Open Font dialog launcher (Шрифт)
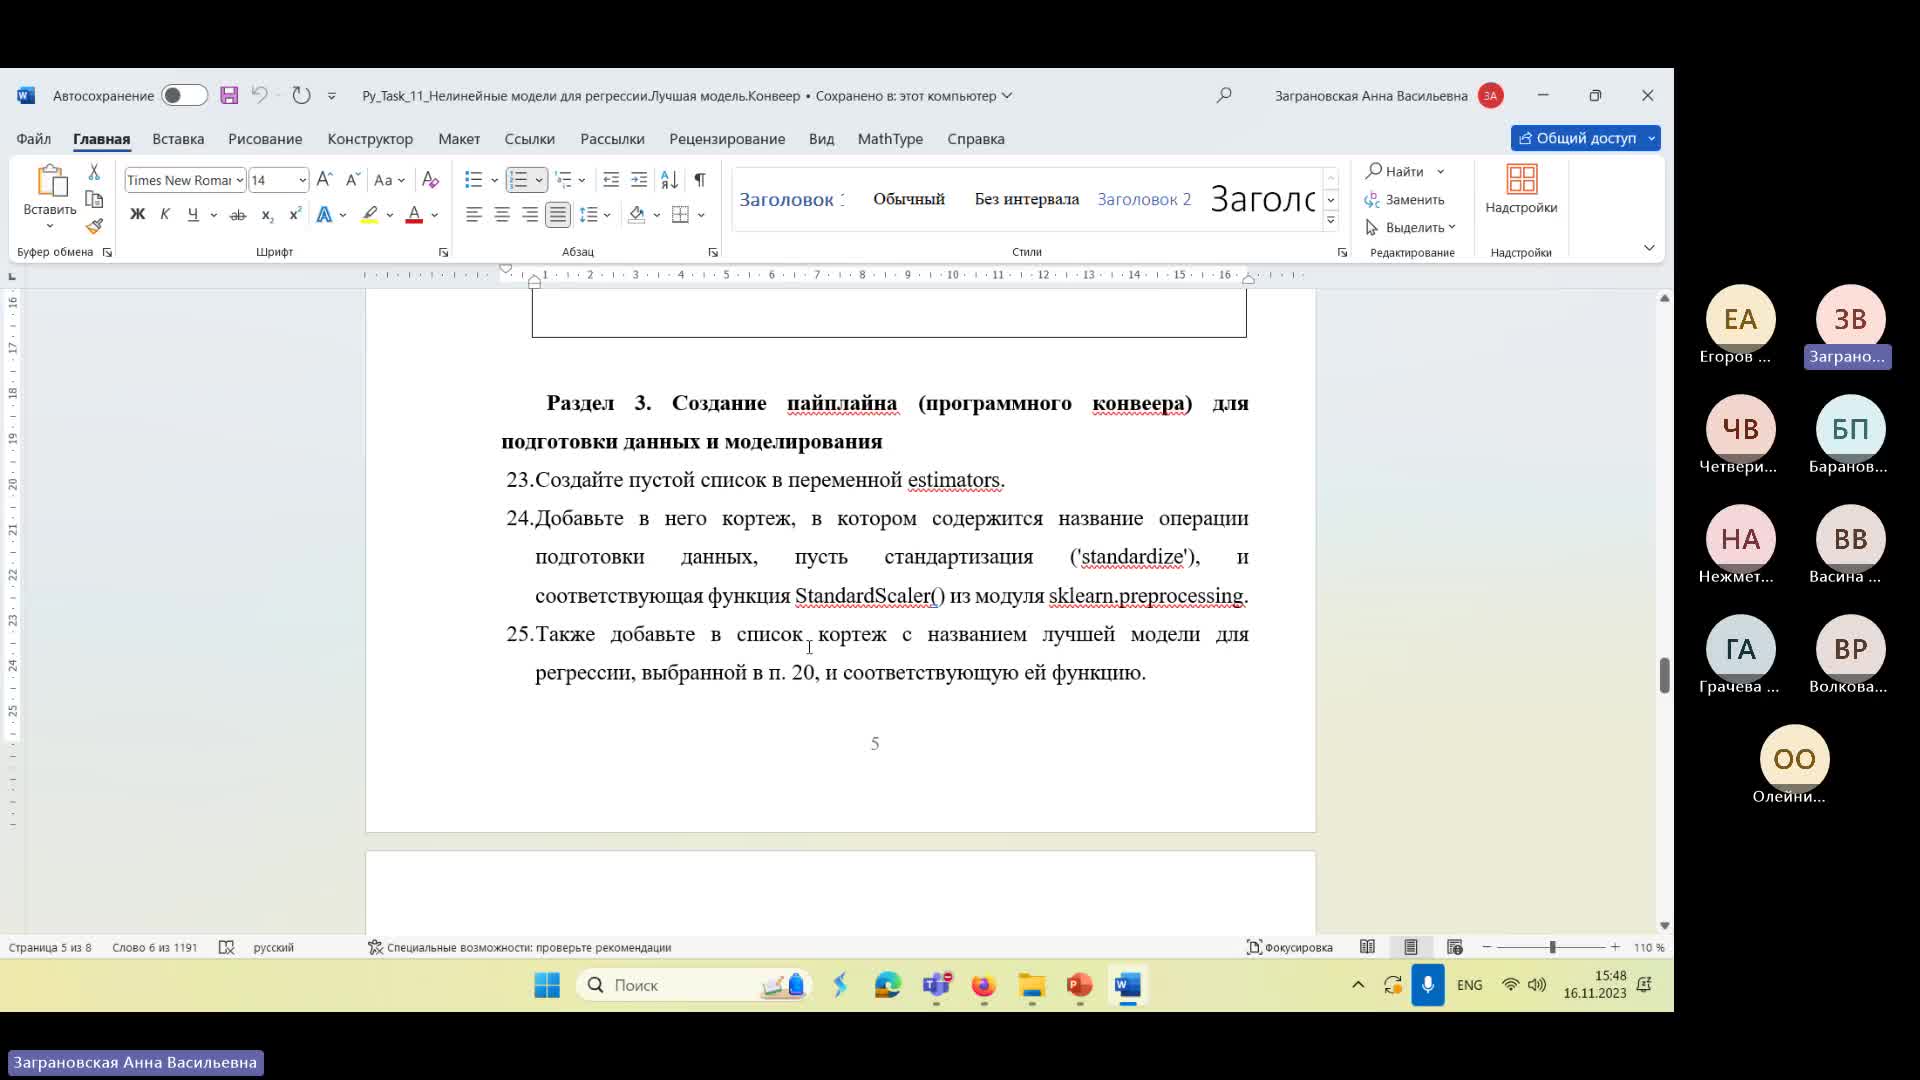 tap(443, 252)
